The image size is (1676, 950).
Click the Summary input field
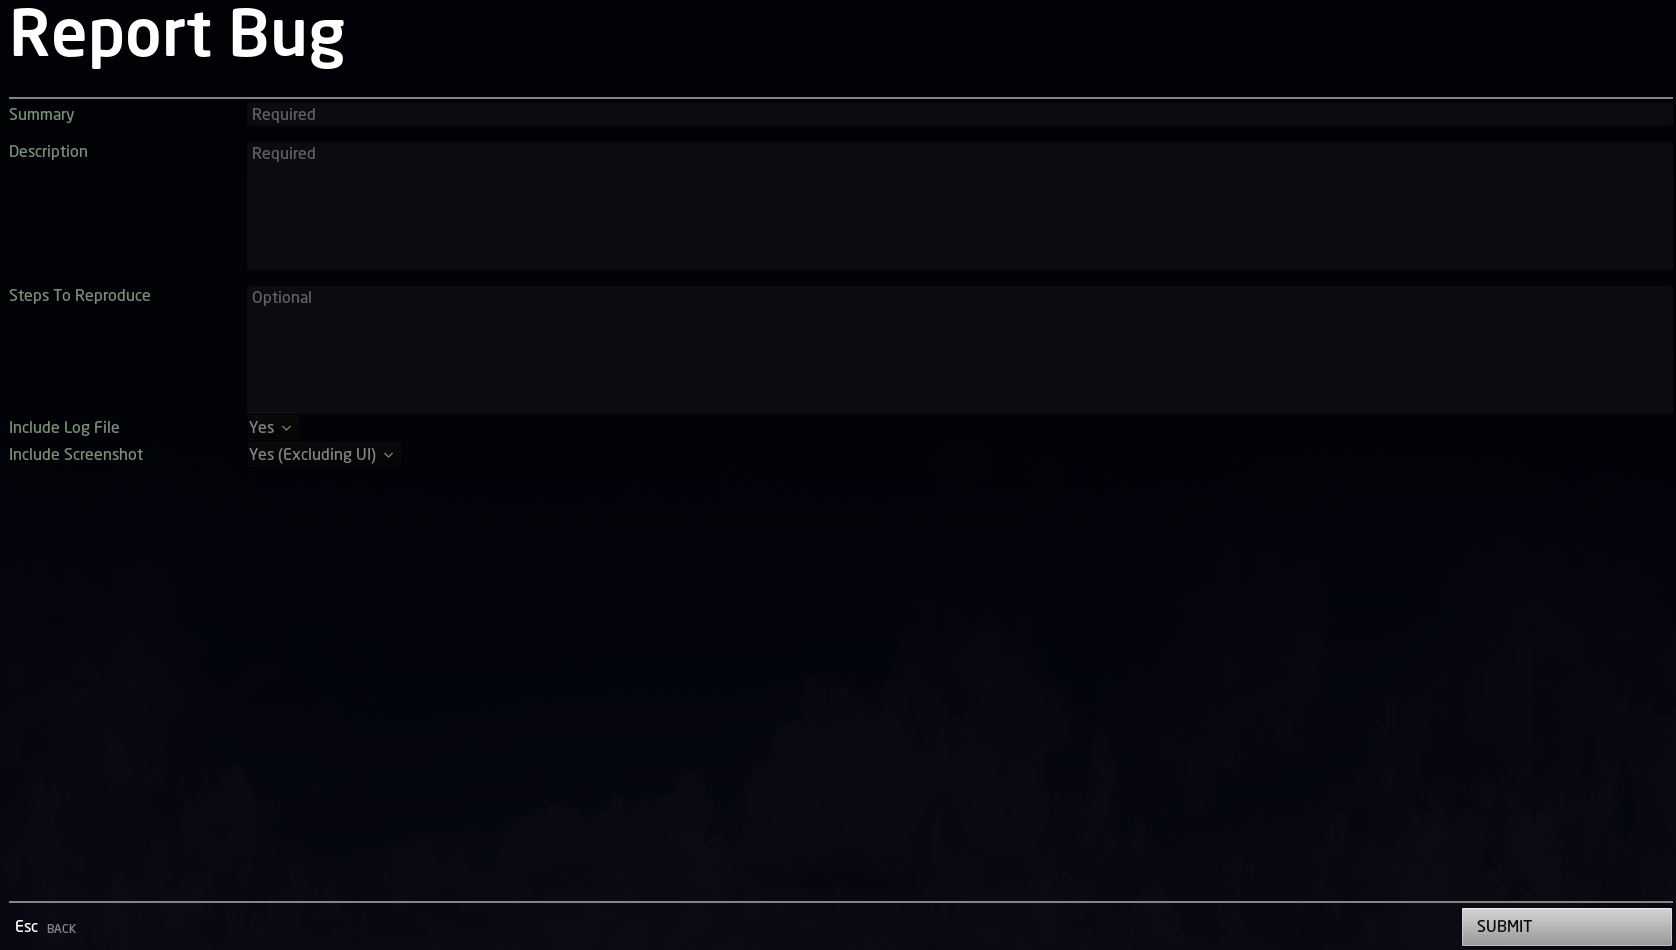click(959, 115)
